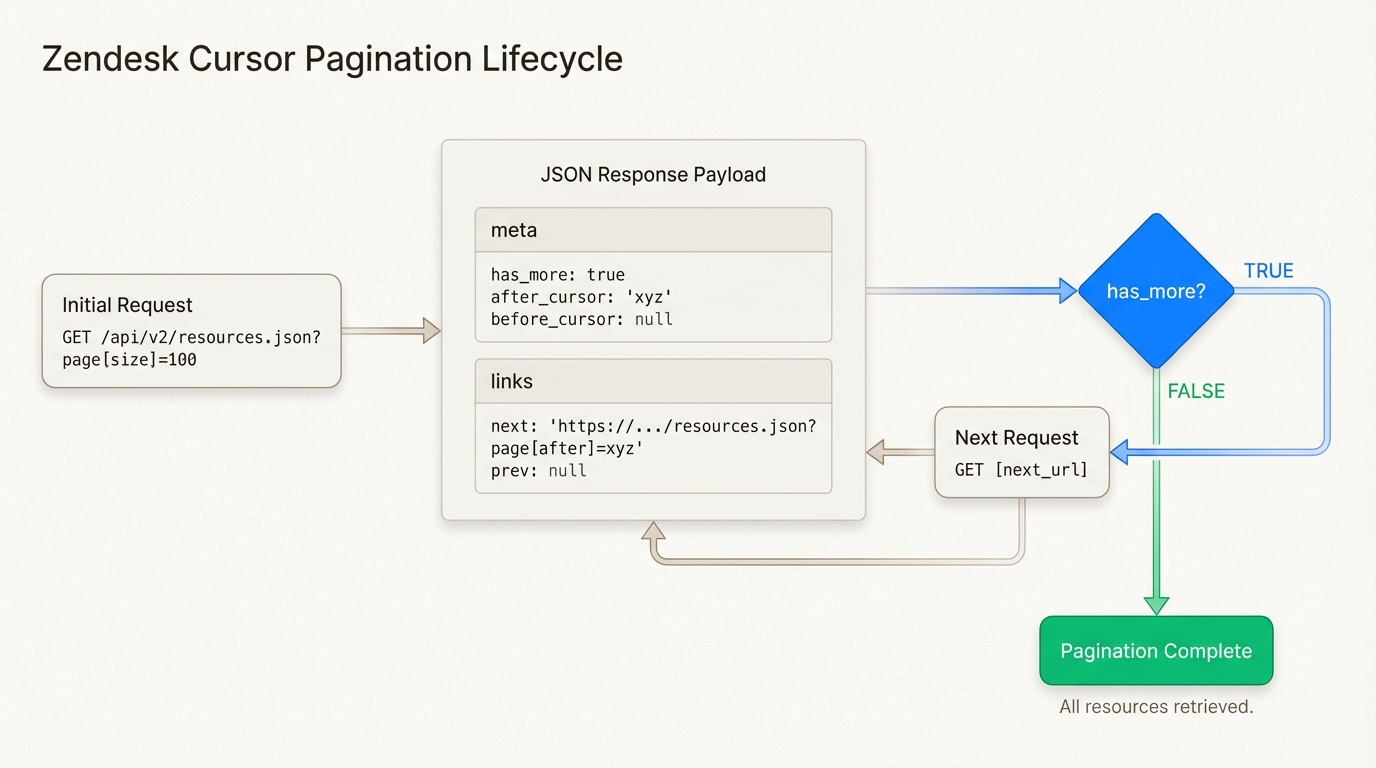Click the tan arrowhead pointing into JSON payload from Initial Request
Viewport: 1376px width, 768px height.
431,330
